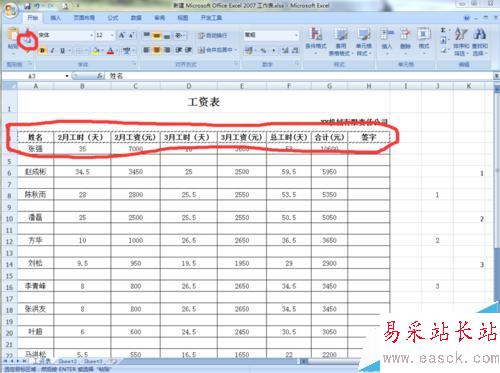500x373 pixels.
Task: Click the Save icon in Quick Access Toolbar
Action: click(28, 6)
